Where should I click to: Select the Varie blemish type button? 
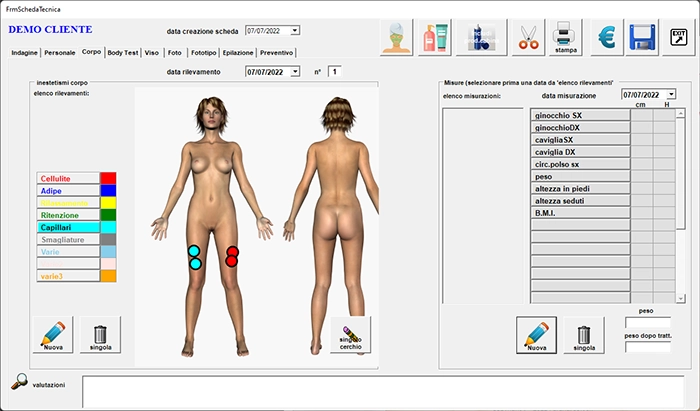coord(68,252)
